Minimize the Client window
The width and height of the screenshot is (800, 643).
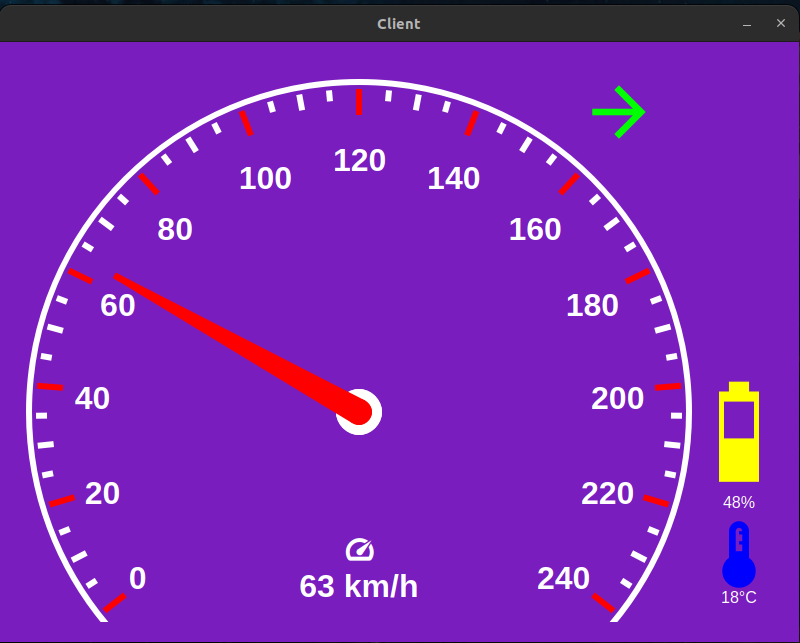(x=747, y=23)
